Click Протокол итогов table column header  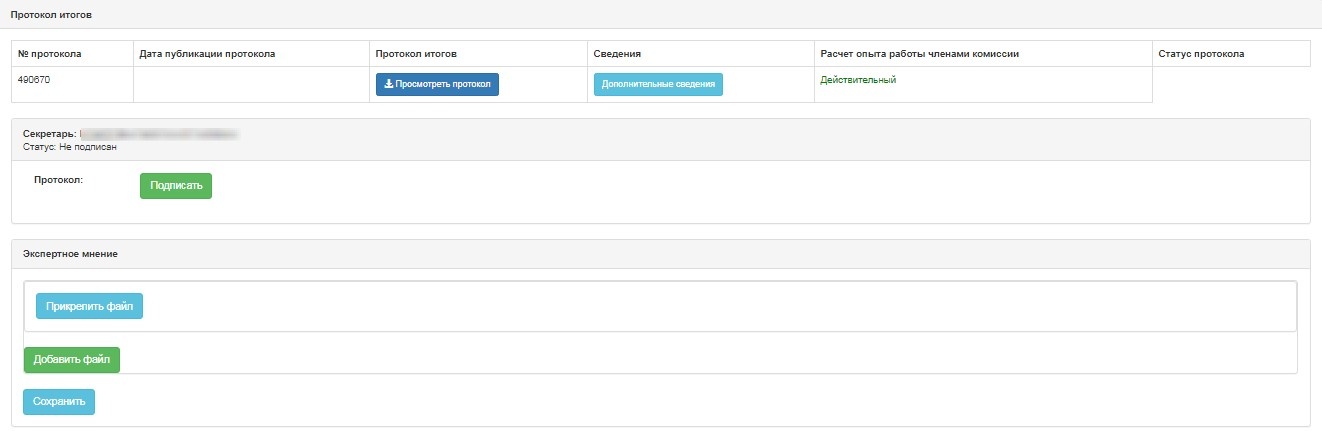(x=416, y=53)
